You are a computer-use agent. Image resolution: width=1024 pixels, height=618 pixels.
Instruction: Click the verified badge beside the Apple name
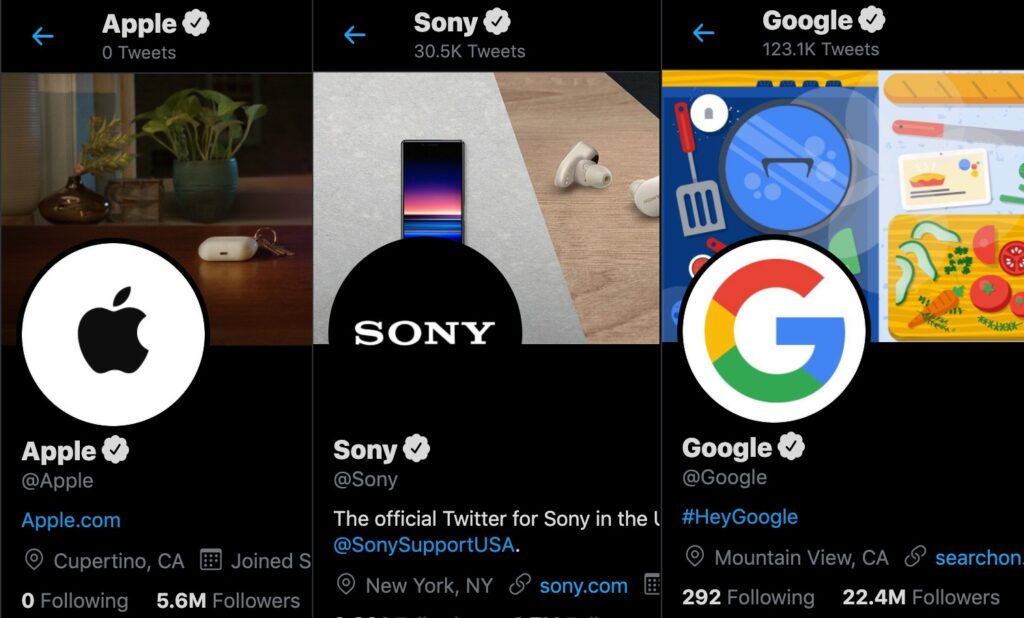116,450
